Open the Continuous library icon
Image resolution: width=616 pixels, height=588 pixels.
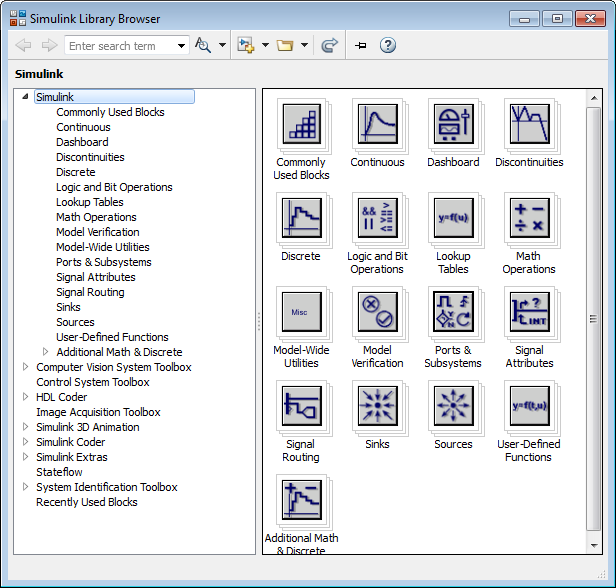(378, 124)
